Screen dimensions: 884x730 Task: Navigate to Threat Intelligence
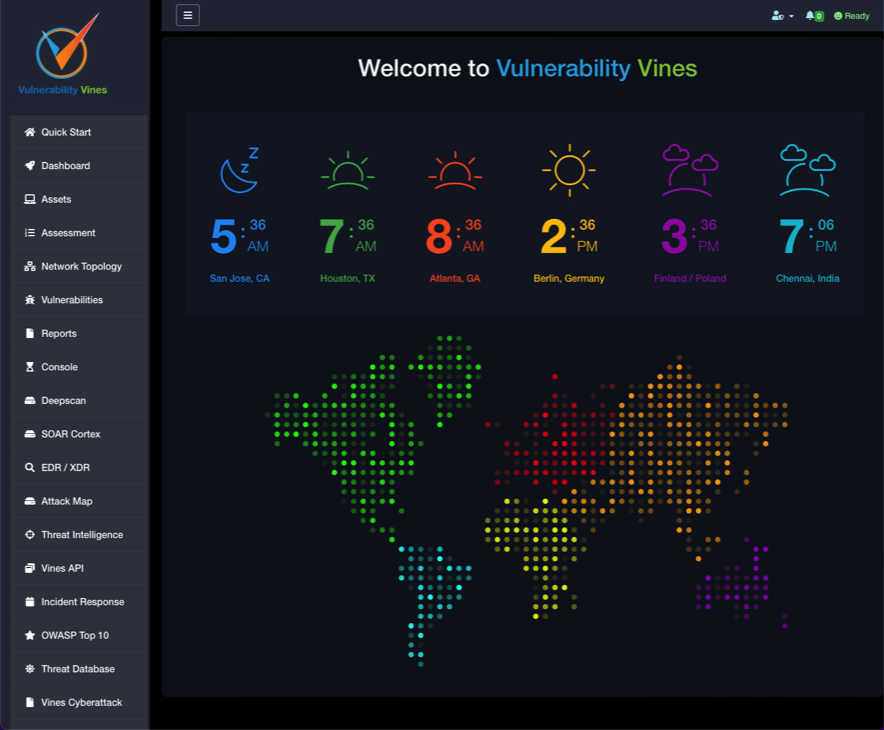[x=82, y=535]
